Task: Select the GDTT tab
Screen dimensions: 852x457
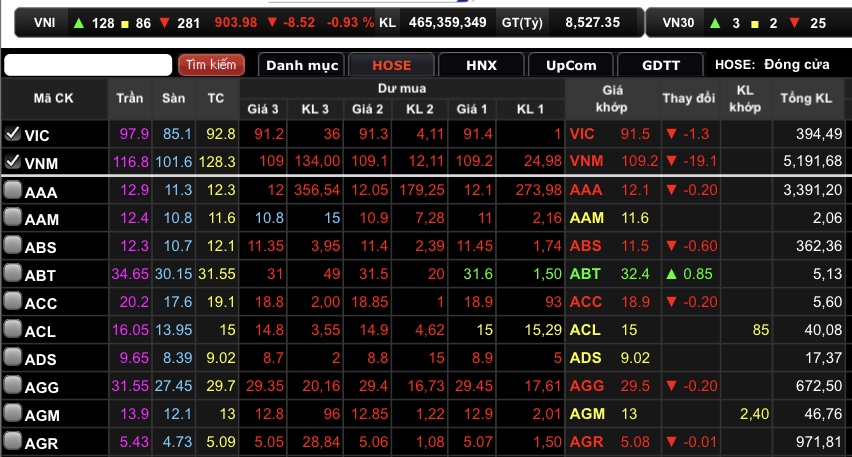Action: pos(661,65)
